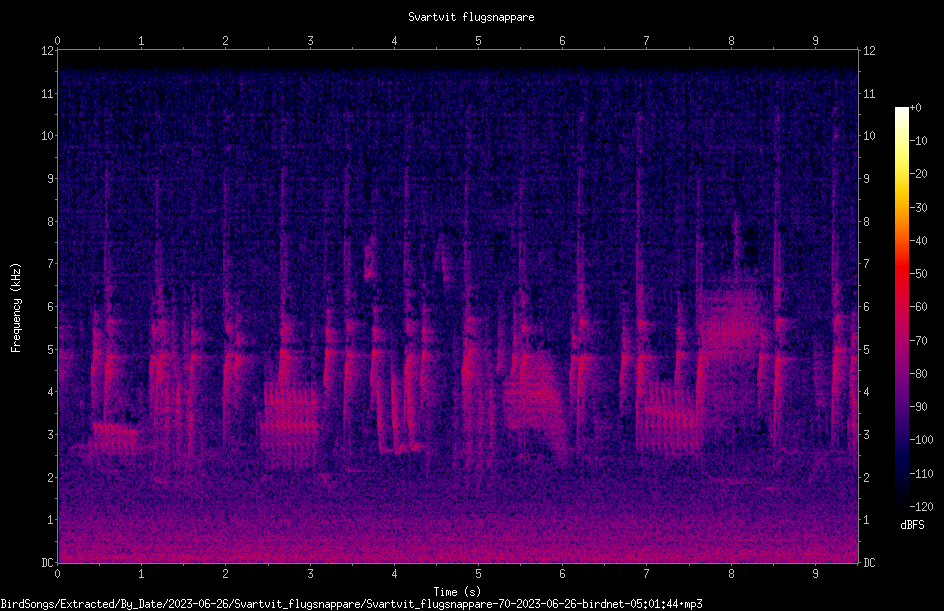Click "12" on the left frequency axis
The height and width of the screenshot is (611, 944).
[x=47, y=51]
